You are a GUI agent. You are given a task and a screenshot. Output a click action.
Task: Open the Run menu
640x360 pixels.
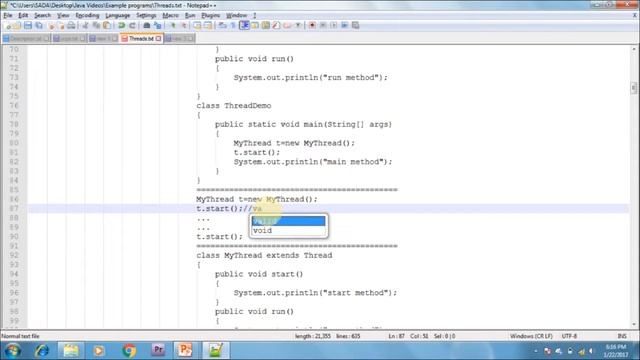point(190,16)
